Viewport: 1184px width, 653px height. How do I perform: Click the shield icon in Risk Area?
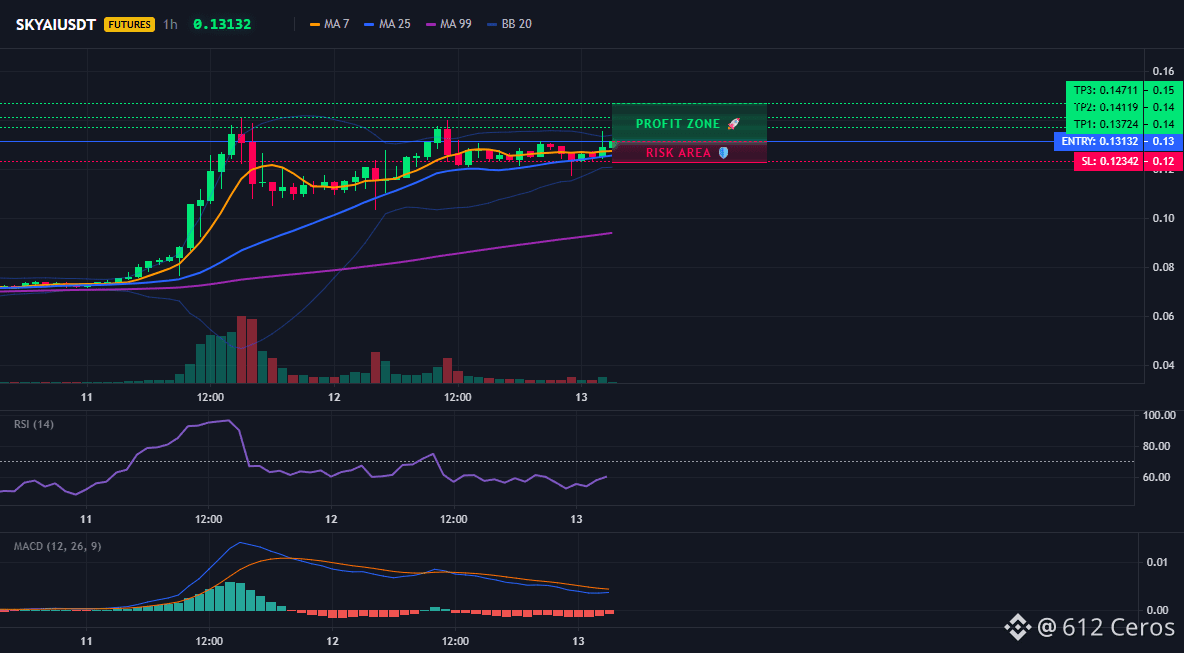(723, 152)
